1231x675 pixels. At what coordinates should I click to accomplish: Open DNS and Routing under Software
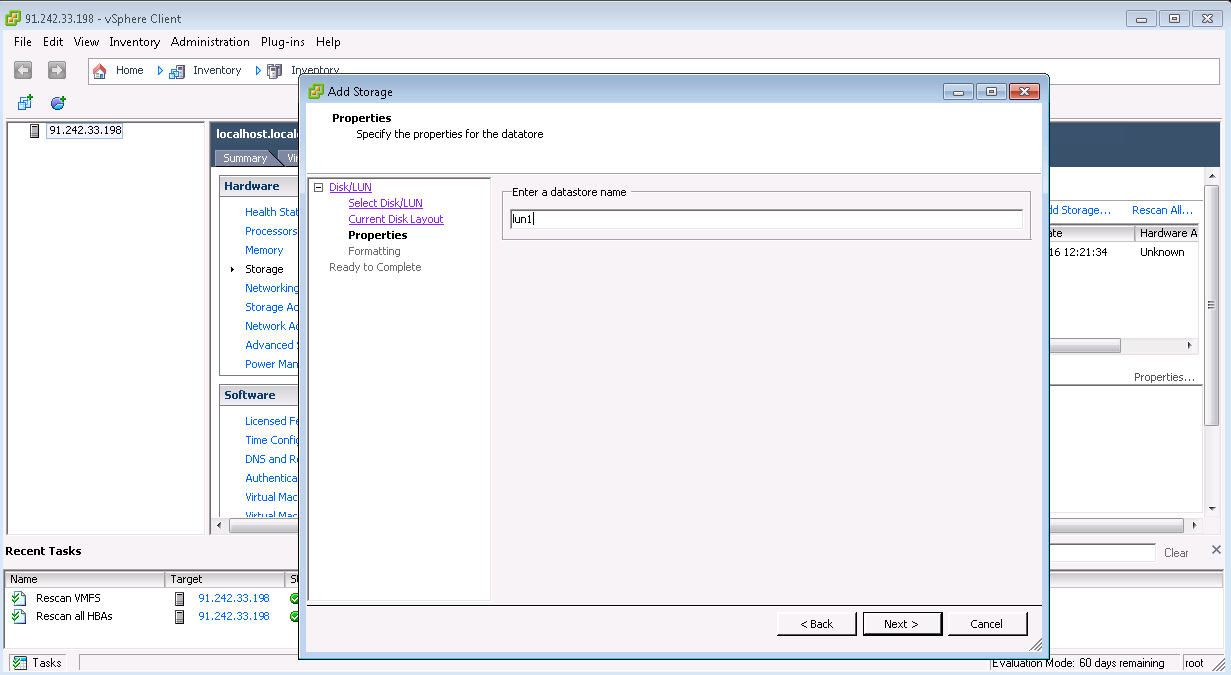[x=272, y=459]
